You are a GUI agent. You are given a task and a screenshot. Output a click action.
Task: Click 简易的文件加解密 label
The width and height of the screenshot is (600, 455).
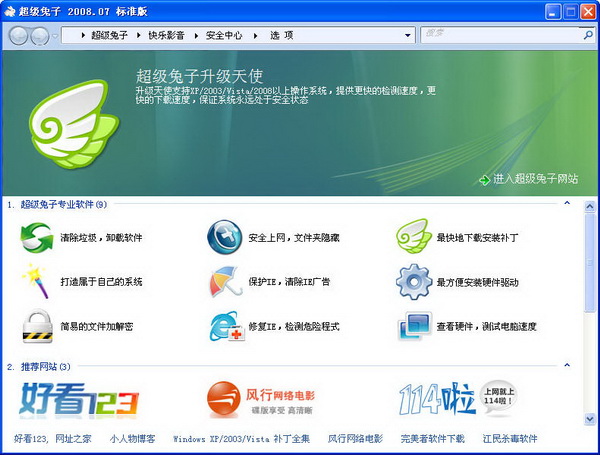click(96, 326)
